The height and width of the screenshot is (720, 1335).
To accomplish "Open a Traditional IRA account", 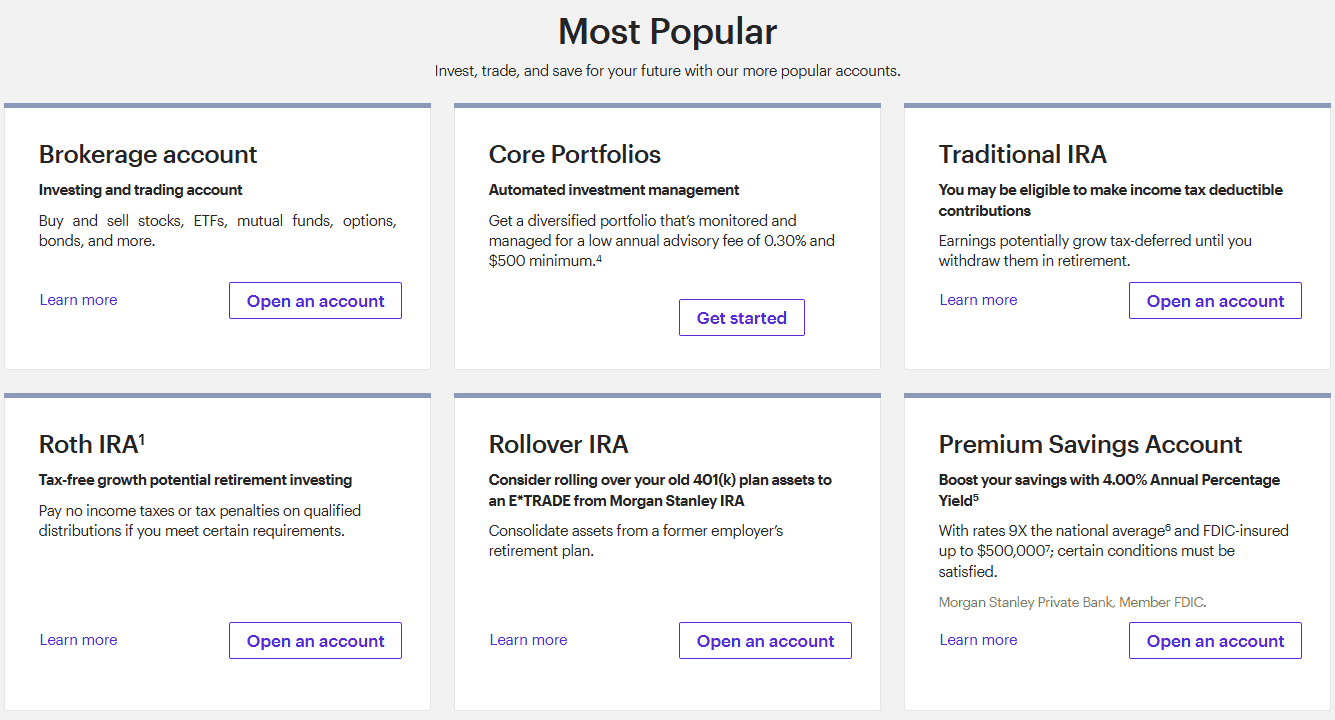I will pos(1215,300).
